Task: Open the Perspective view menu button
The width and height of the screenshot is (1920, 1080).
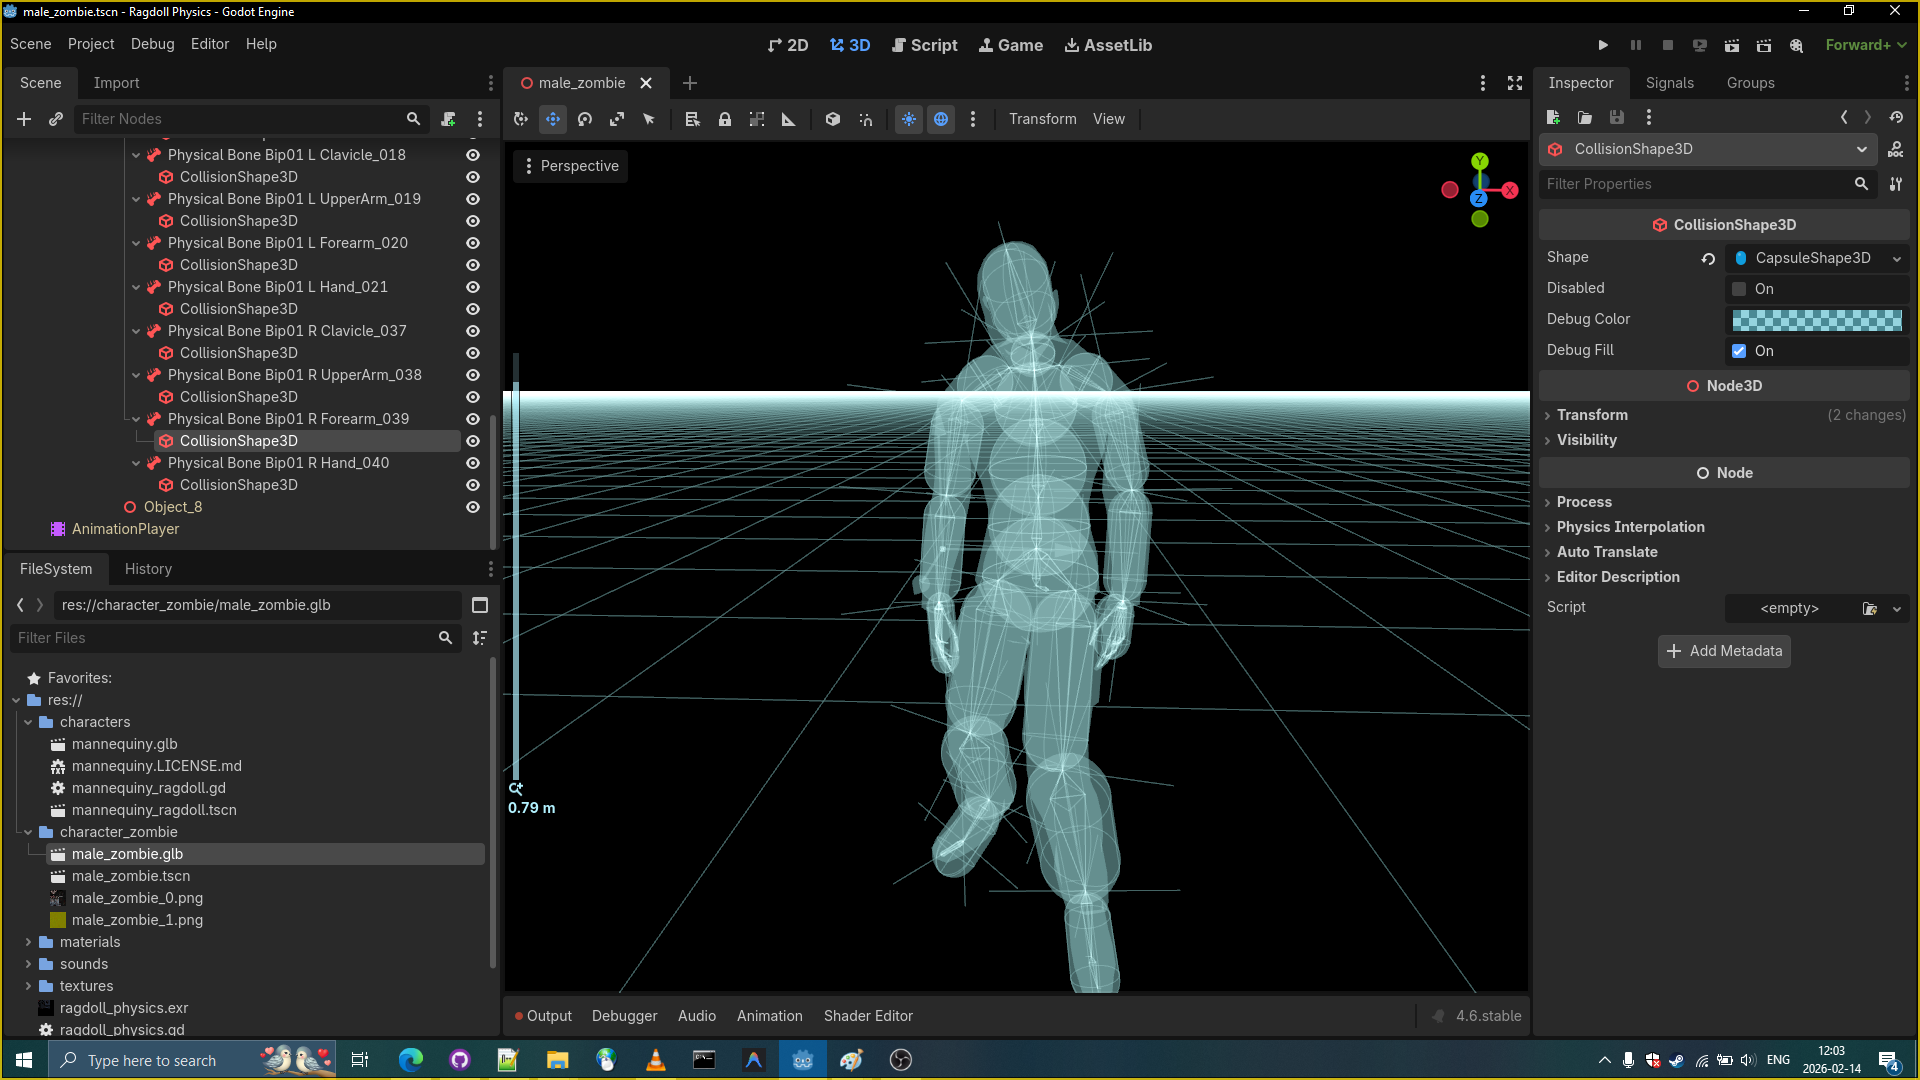Action: [571, 166]
